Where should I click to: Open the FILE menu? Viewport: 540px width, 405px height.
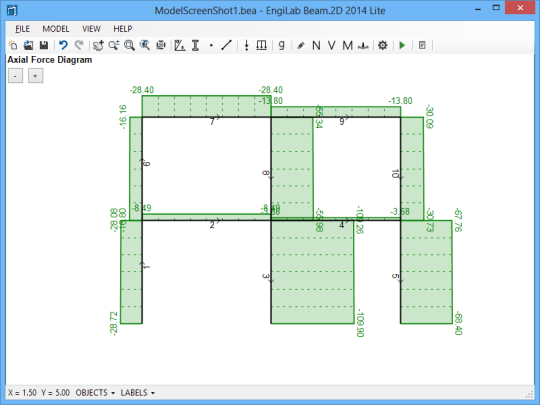coord(22,29)
